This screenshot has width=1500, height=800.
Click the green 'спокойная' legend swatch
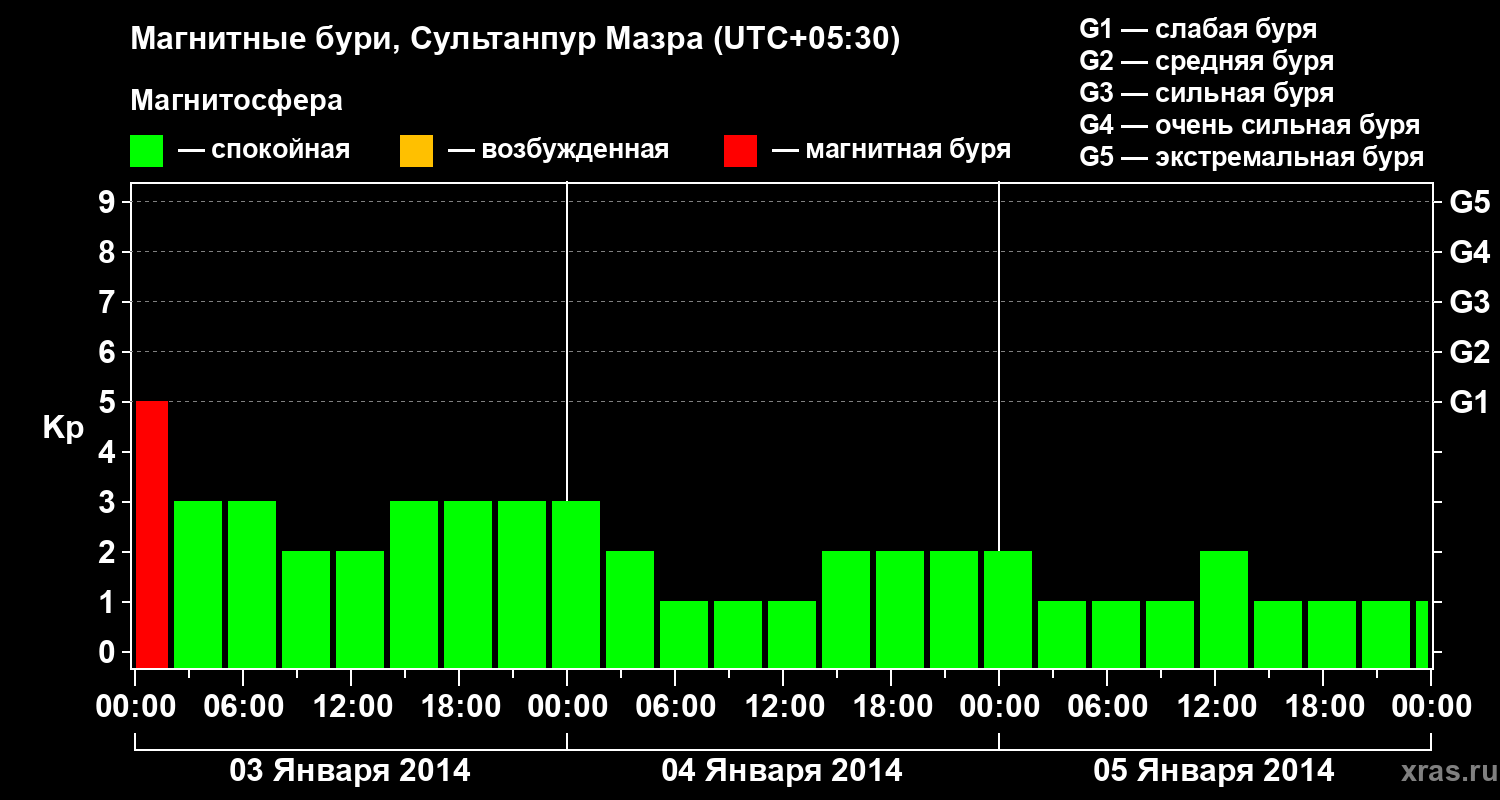pos(147,151)
